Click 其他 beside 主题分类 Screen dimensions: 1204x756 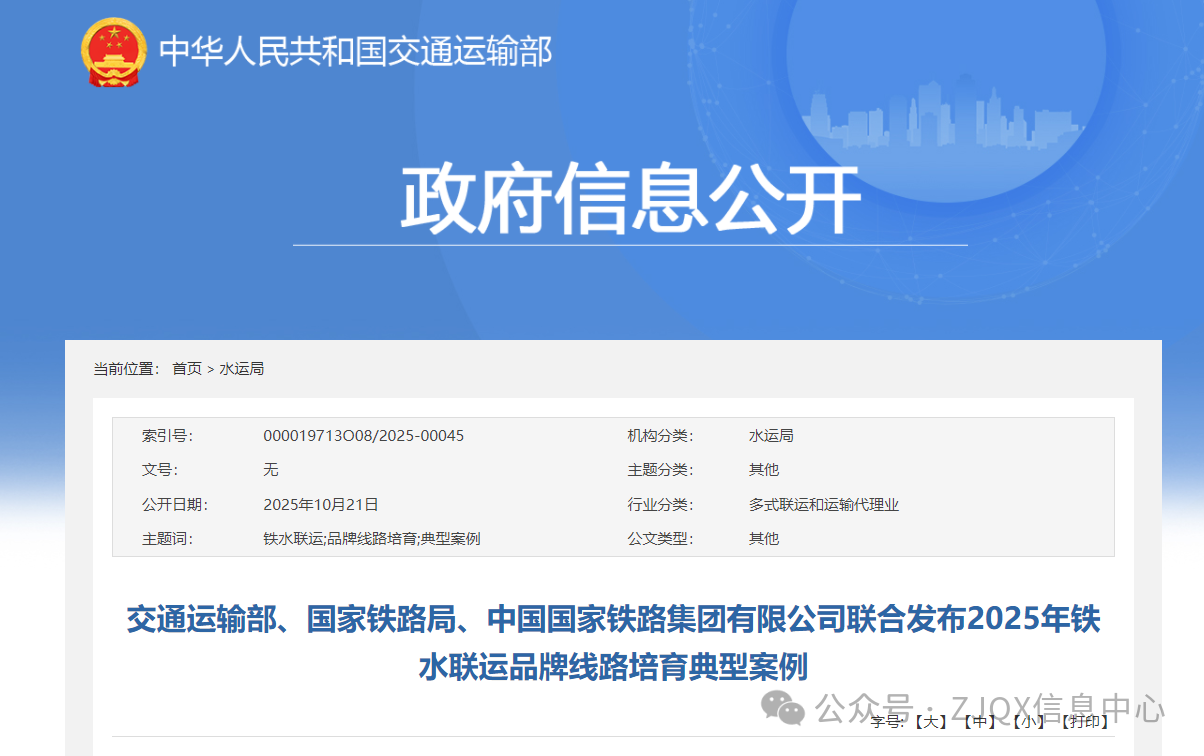pos(764,470)
